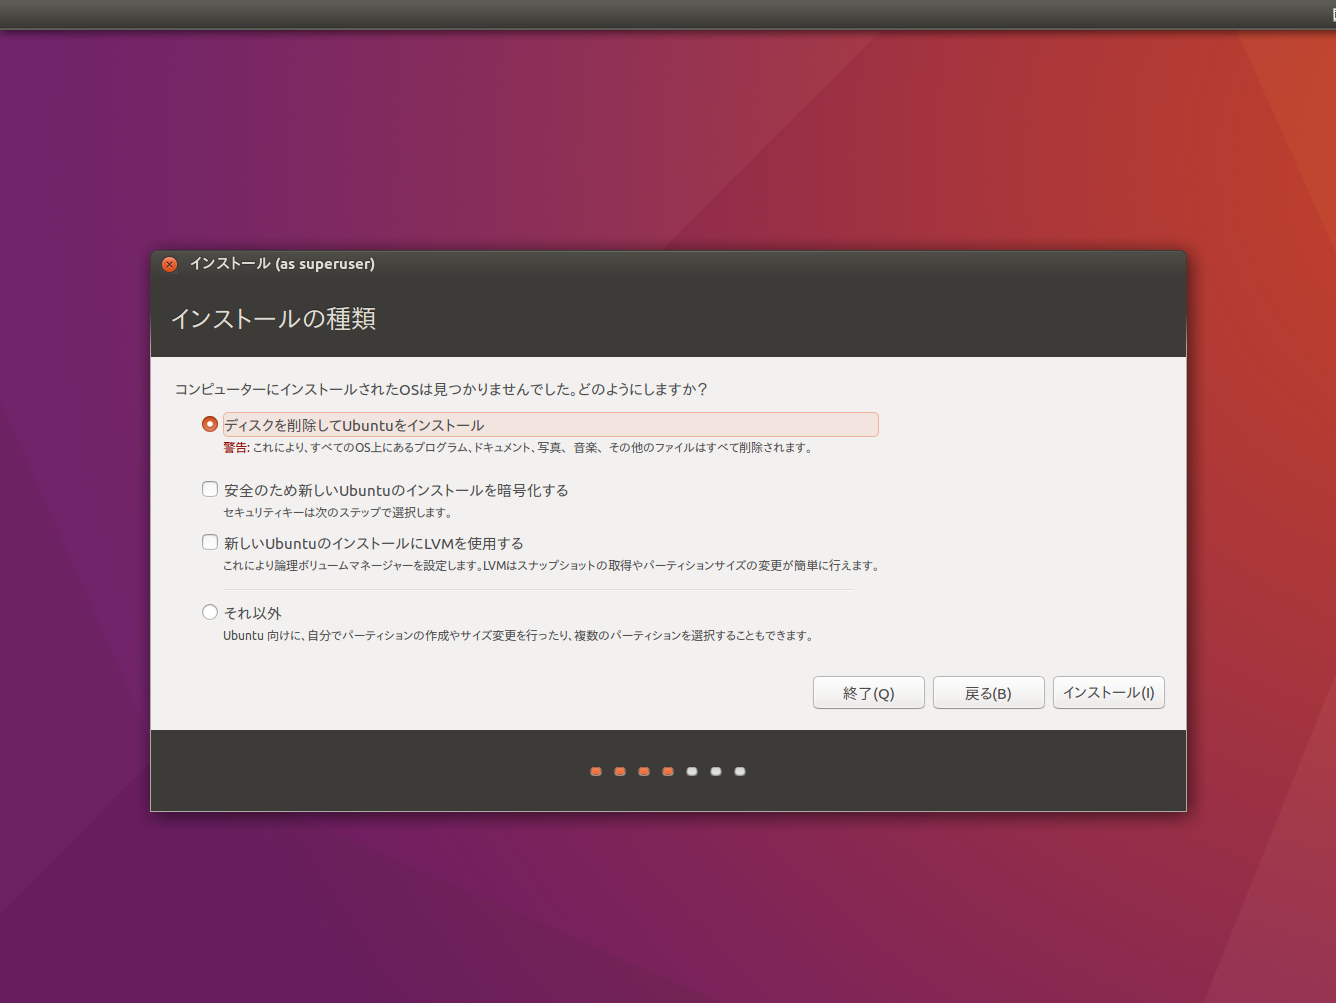Click the インストールの種類 page heading

(273, 319)
